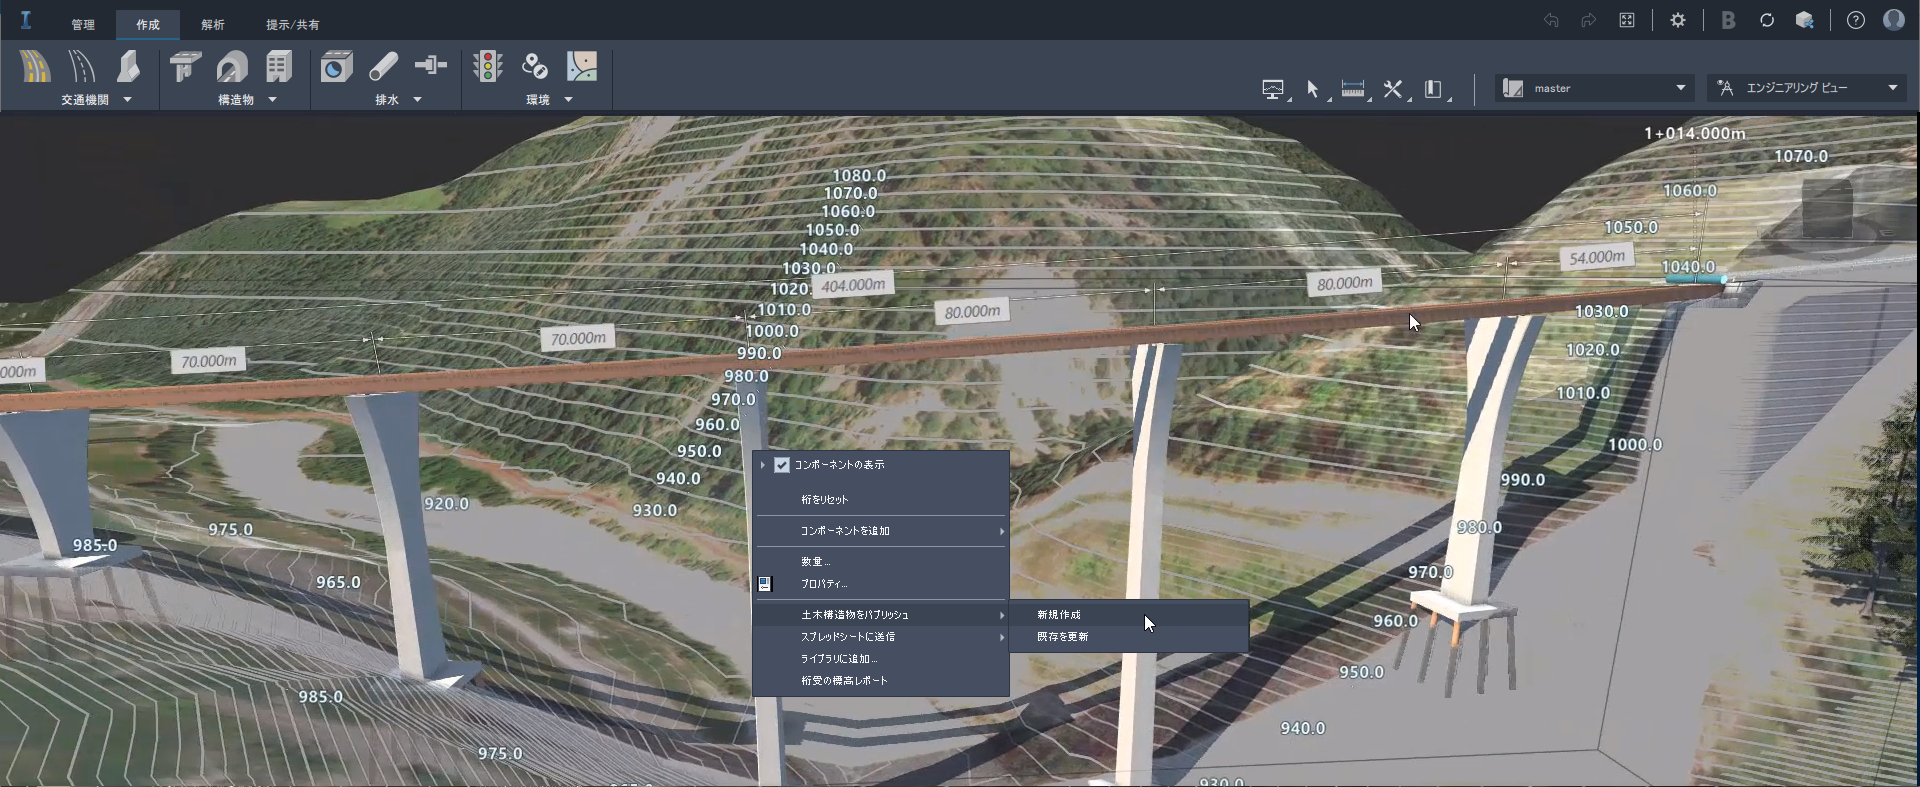This screenshot has width=1920, height=787.
Task: Select the planning roads tool icon
Action: pyautogui.click(x=35, y=66)
